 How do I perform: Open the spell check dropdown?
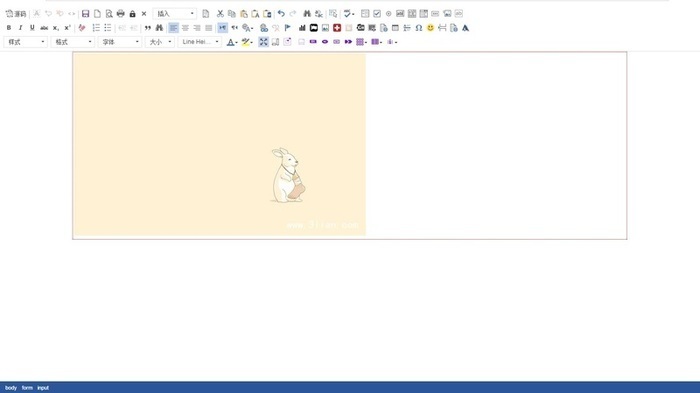349,14
